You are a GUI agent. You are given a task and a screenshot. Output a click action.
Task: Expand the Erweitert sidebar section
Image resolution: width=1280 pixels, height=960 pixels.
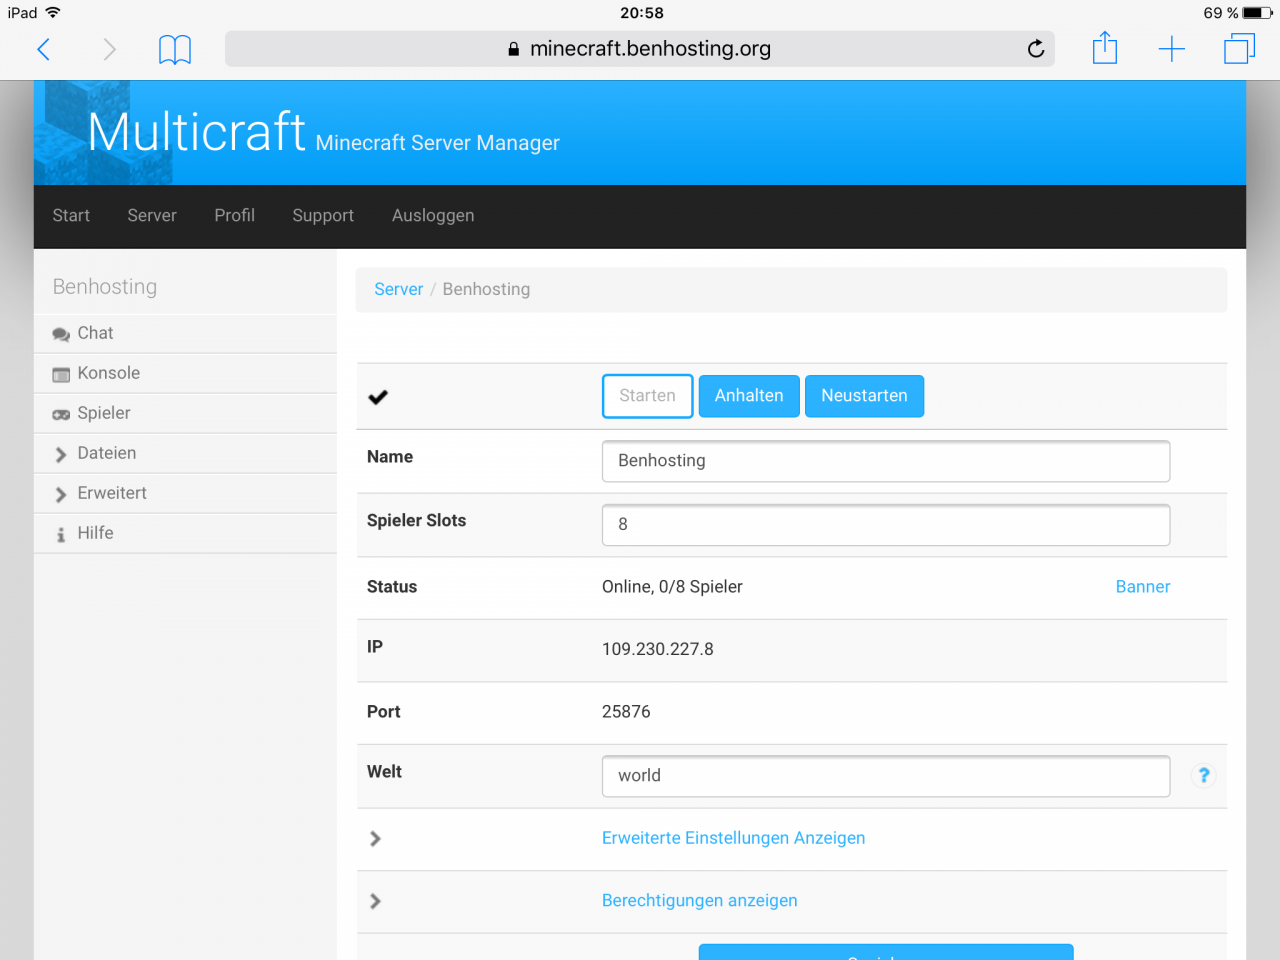[x=111, y=493]
